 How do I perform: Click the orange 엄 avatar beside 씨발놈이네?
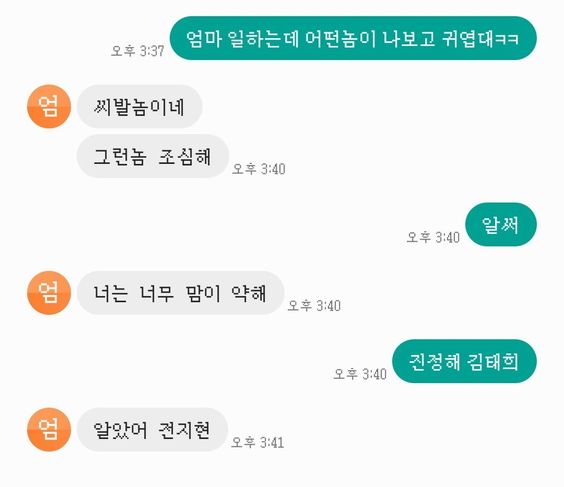tap(49, 106)
